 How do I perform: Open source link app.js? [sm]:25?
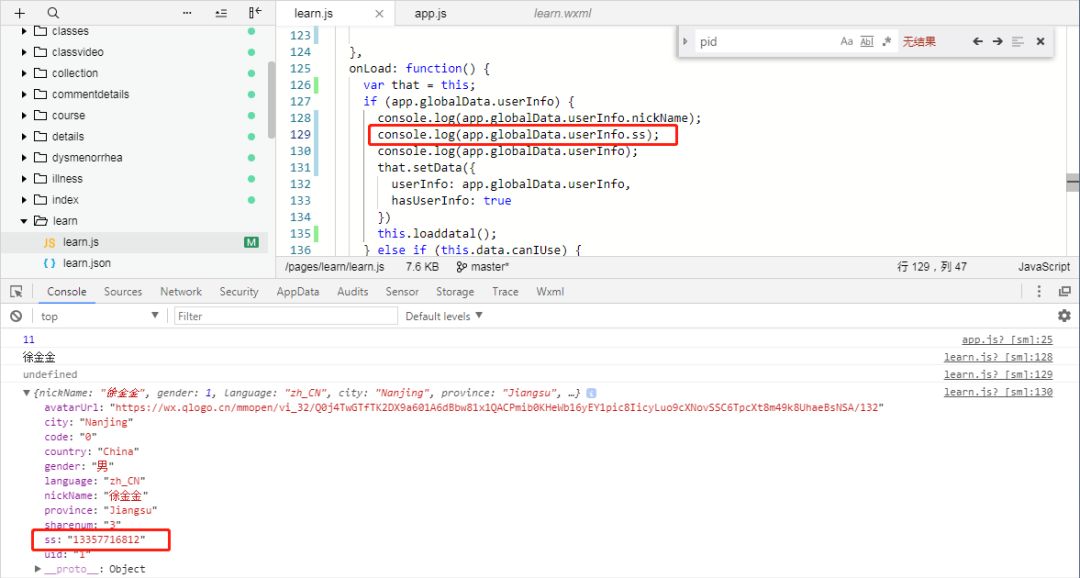(x=1007, y=340)
